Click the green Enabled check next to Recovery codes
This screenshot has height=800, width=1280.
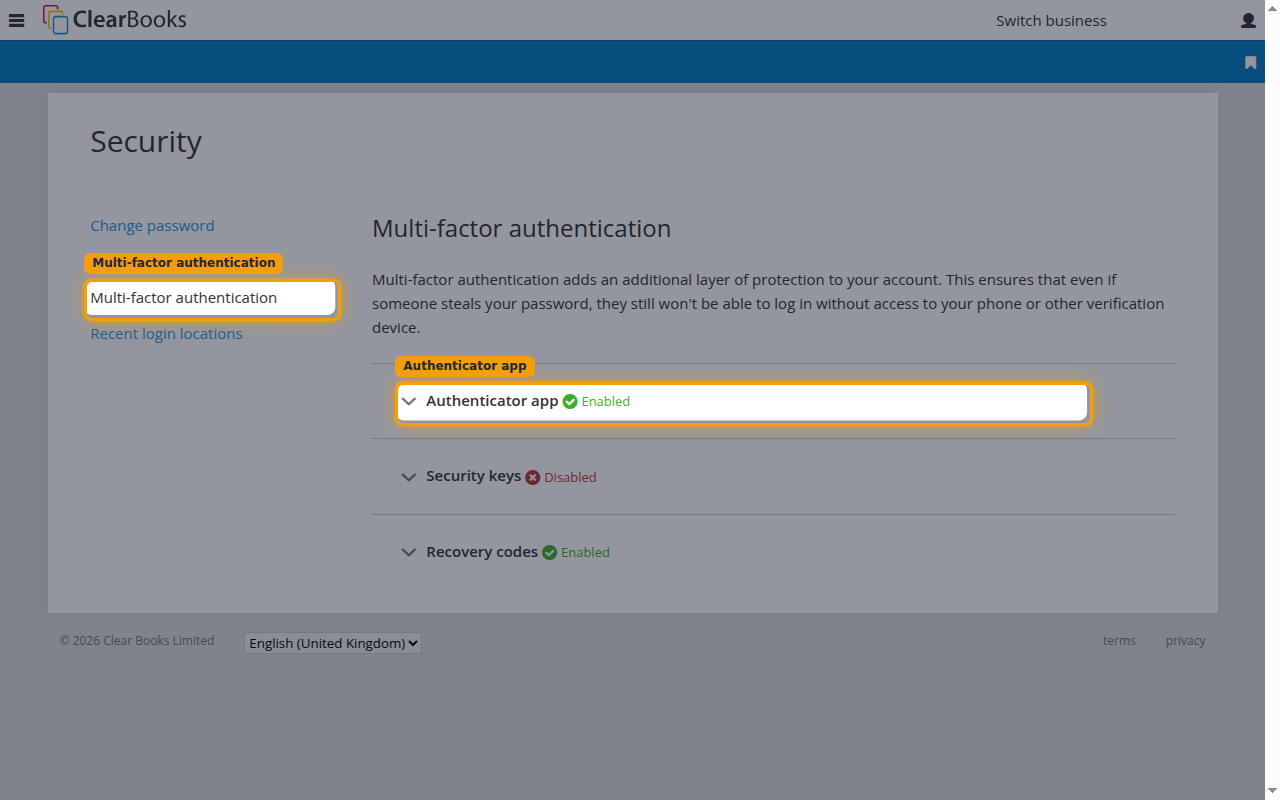[x=549, y=552]
